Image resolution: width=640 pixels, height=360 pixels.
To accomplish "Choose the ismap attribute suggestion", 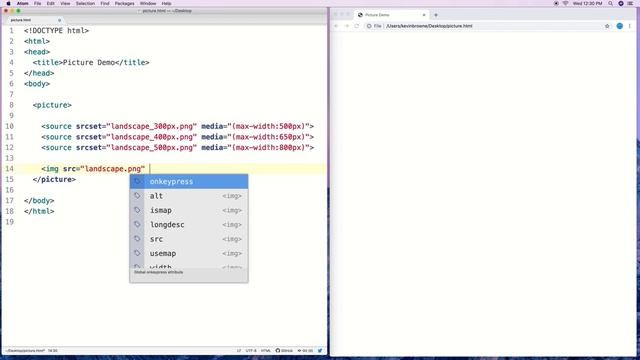I will click(x=189, y=210).
